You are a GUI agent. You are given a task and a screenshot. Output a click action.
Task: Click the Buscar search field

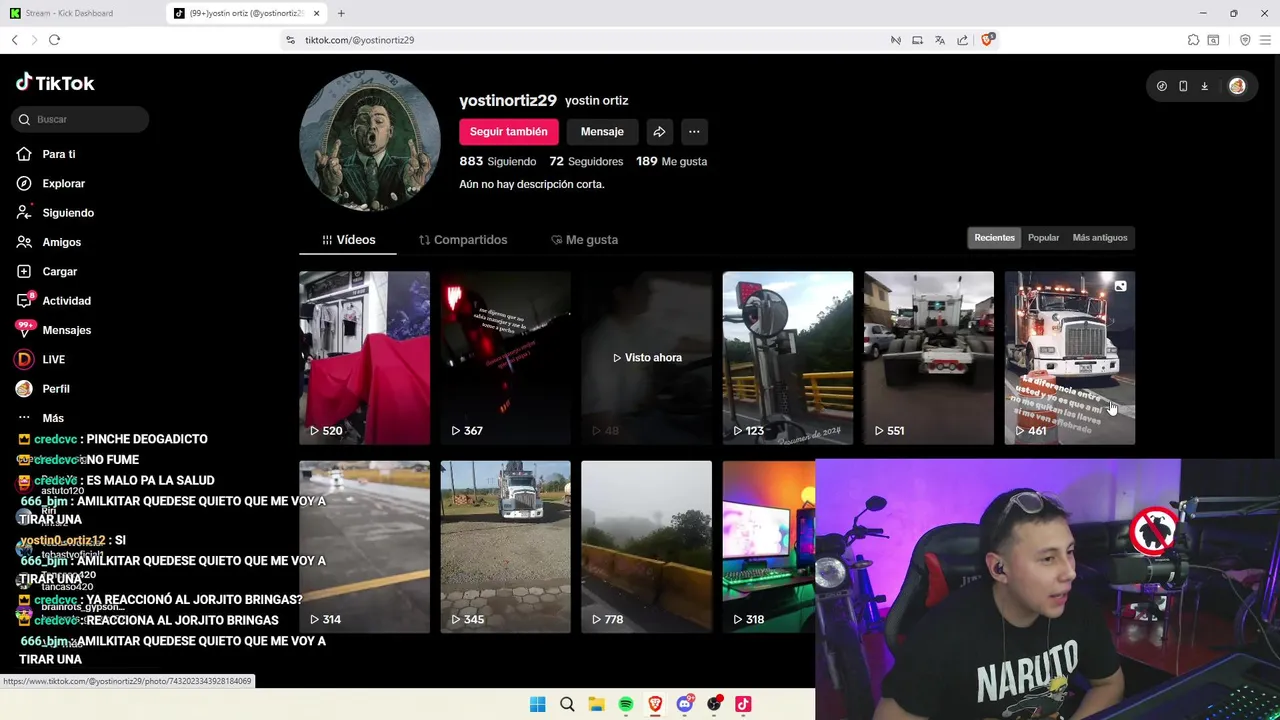81,119
